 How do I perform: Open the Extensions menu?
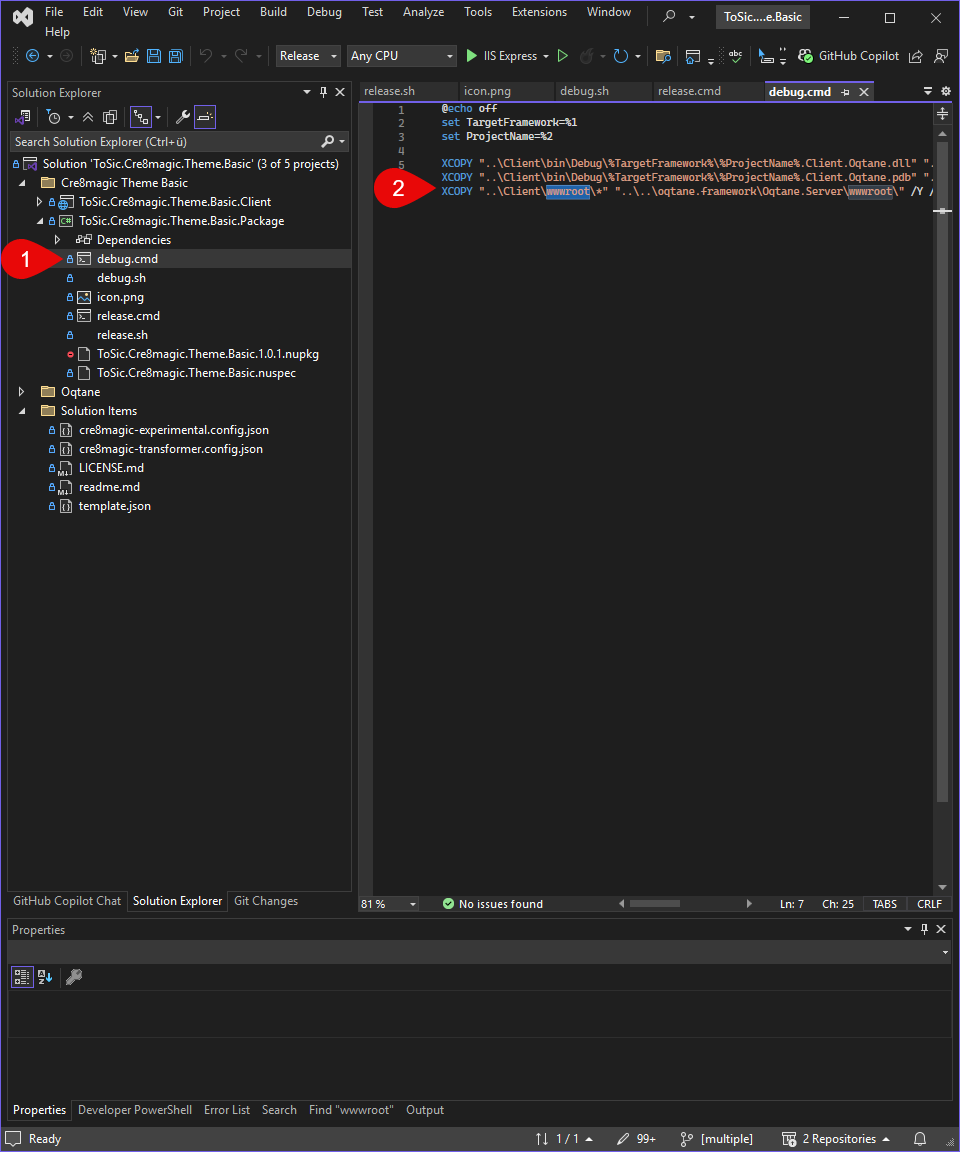coord(539,12)
